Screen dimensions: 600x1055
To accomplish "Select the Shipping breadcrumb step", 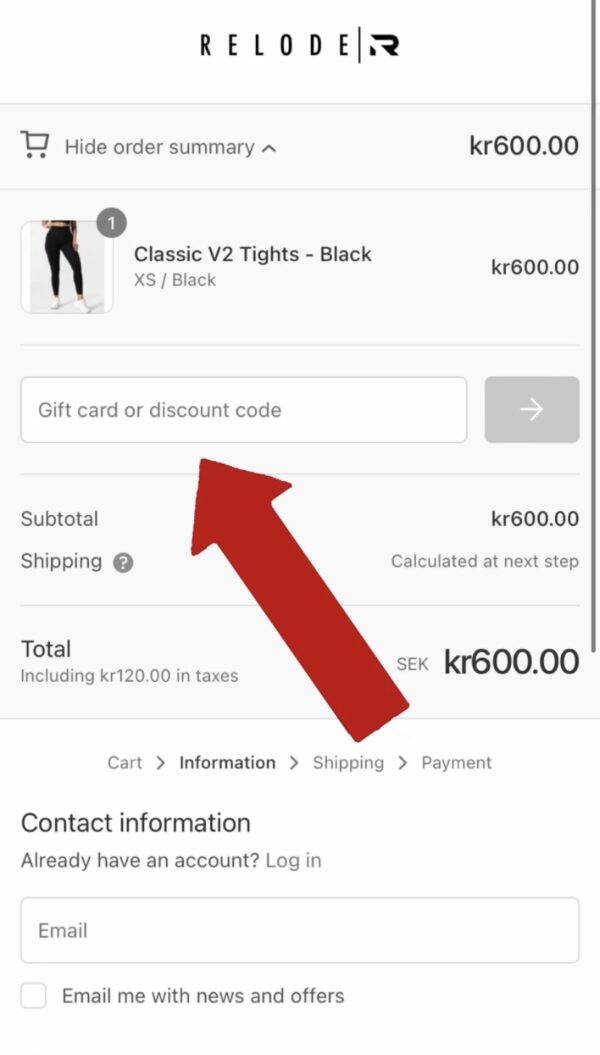I will [x=348, y=762].
